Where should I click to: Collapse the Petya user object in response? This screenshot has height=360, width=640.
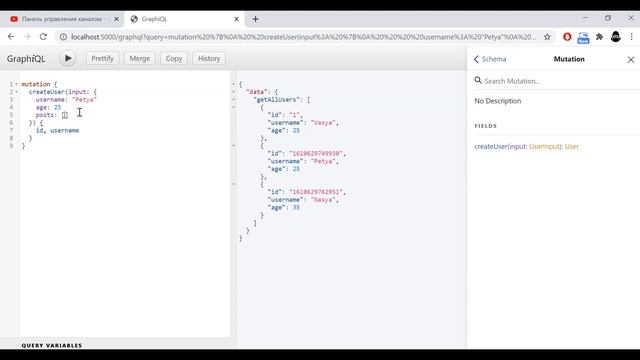point(234,146)
